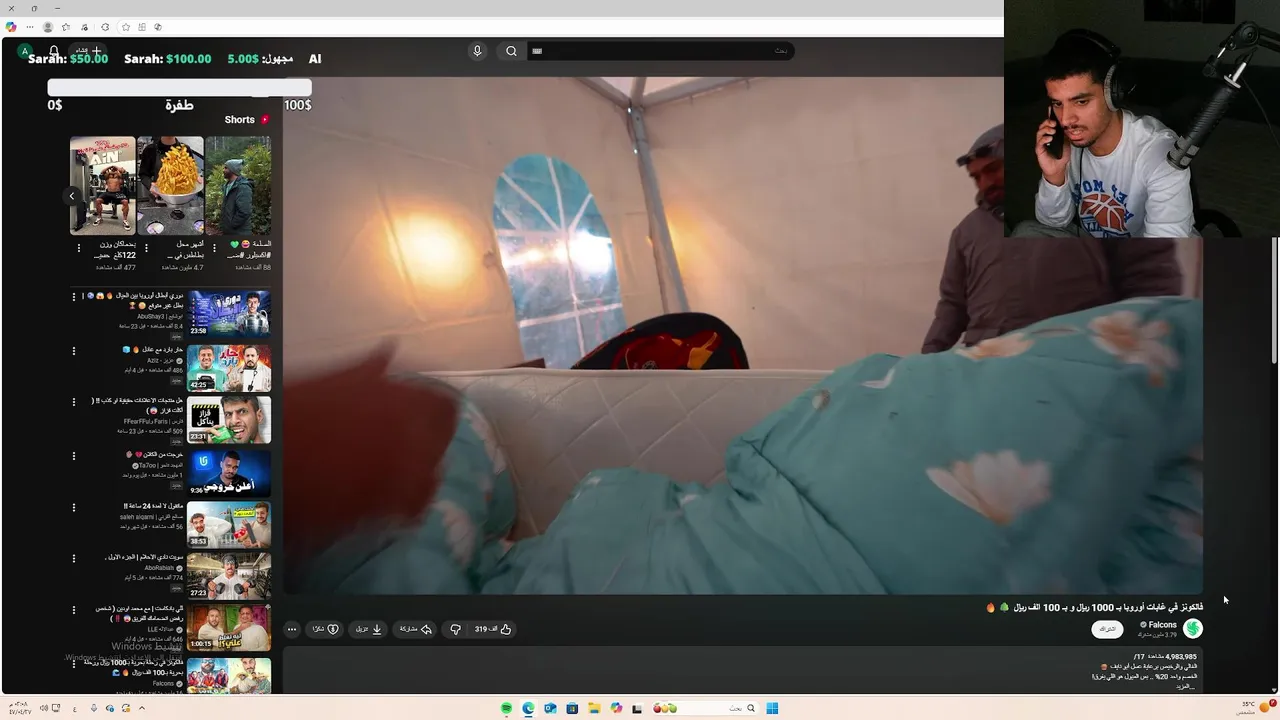1280x720 pixels.
Task: Open Outlook from the taskbar
Action: pyautogui.click(x=550, y=708)
